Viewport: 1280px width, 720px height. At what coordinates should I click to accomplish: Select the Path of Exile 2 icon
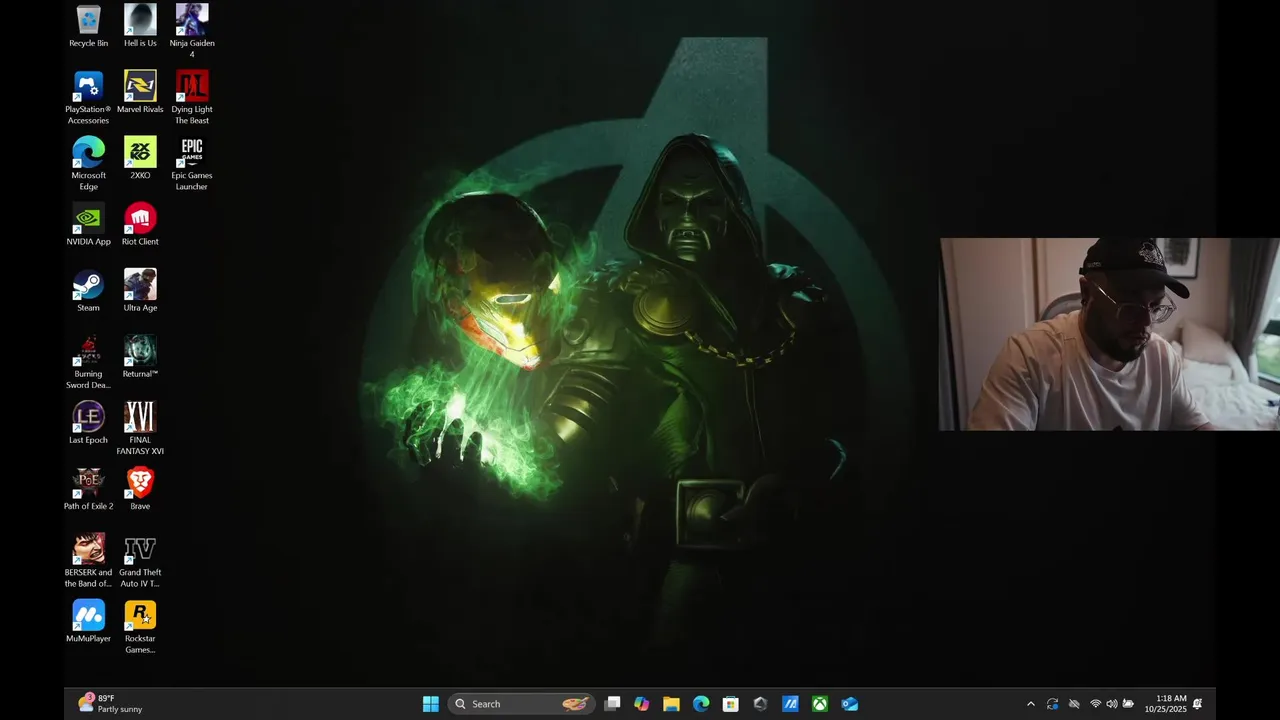88,488
